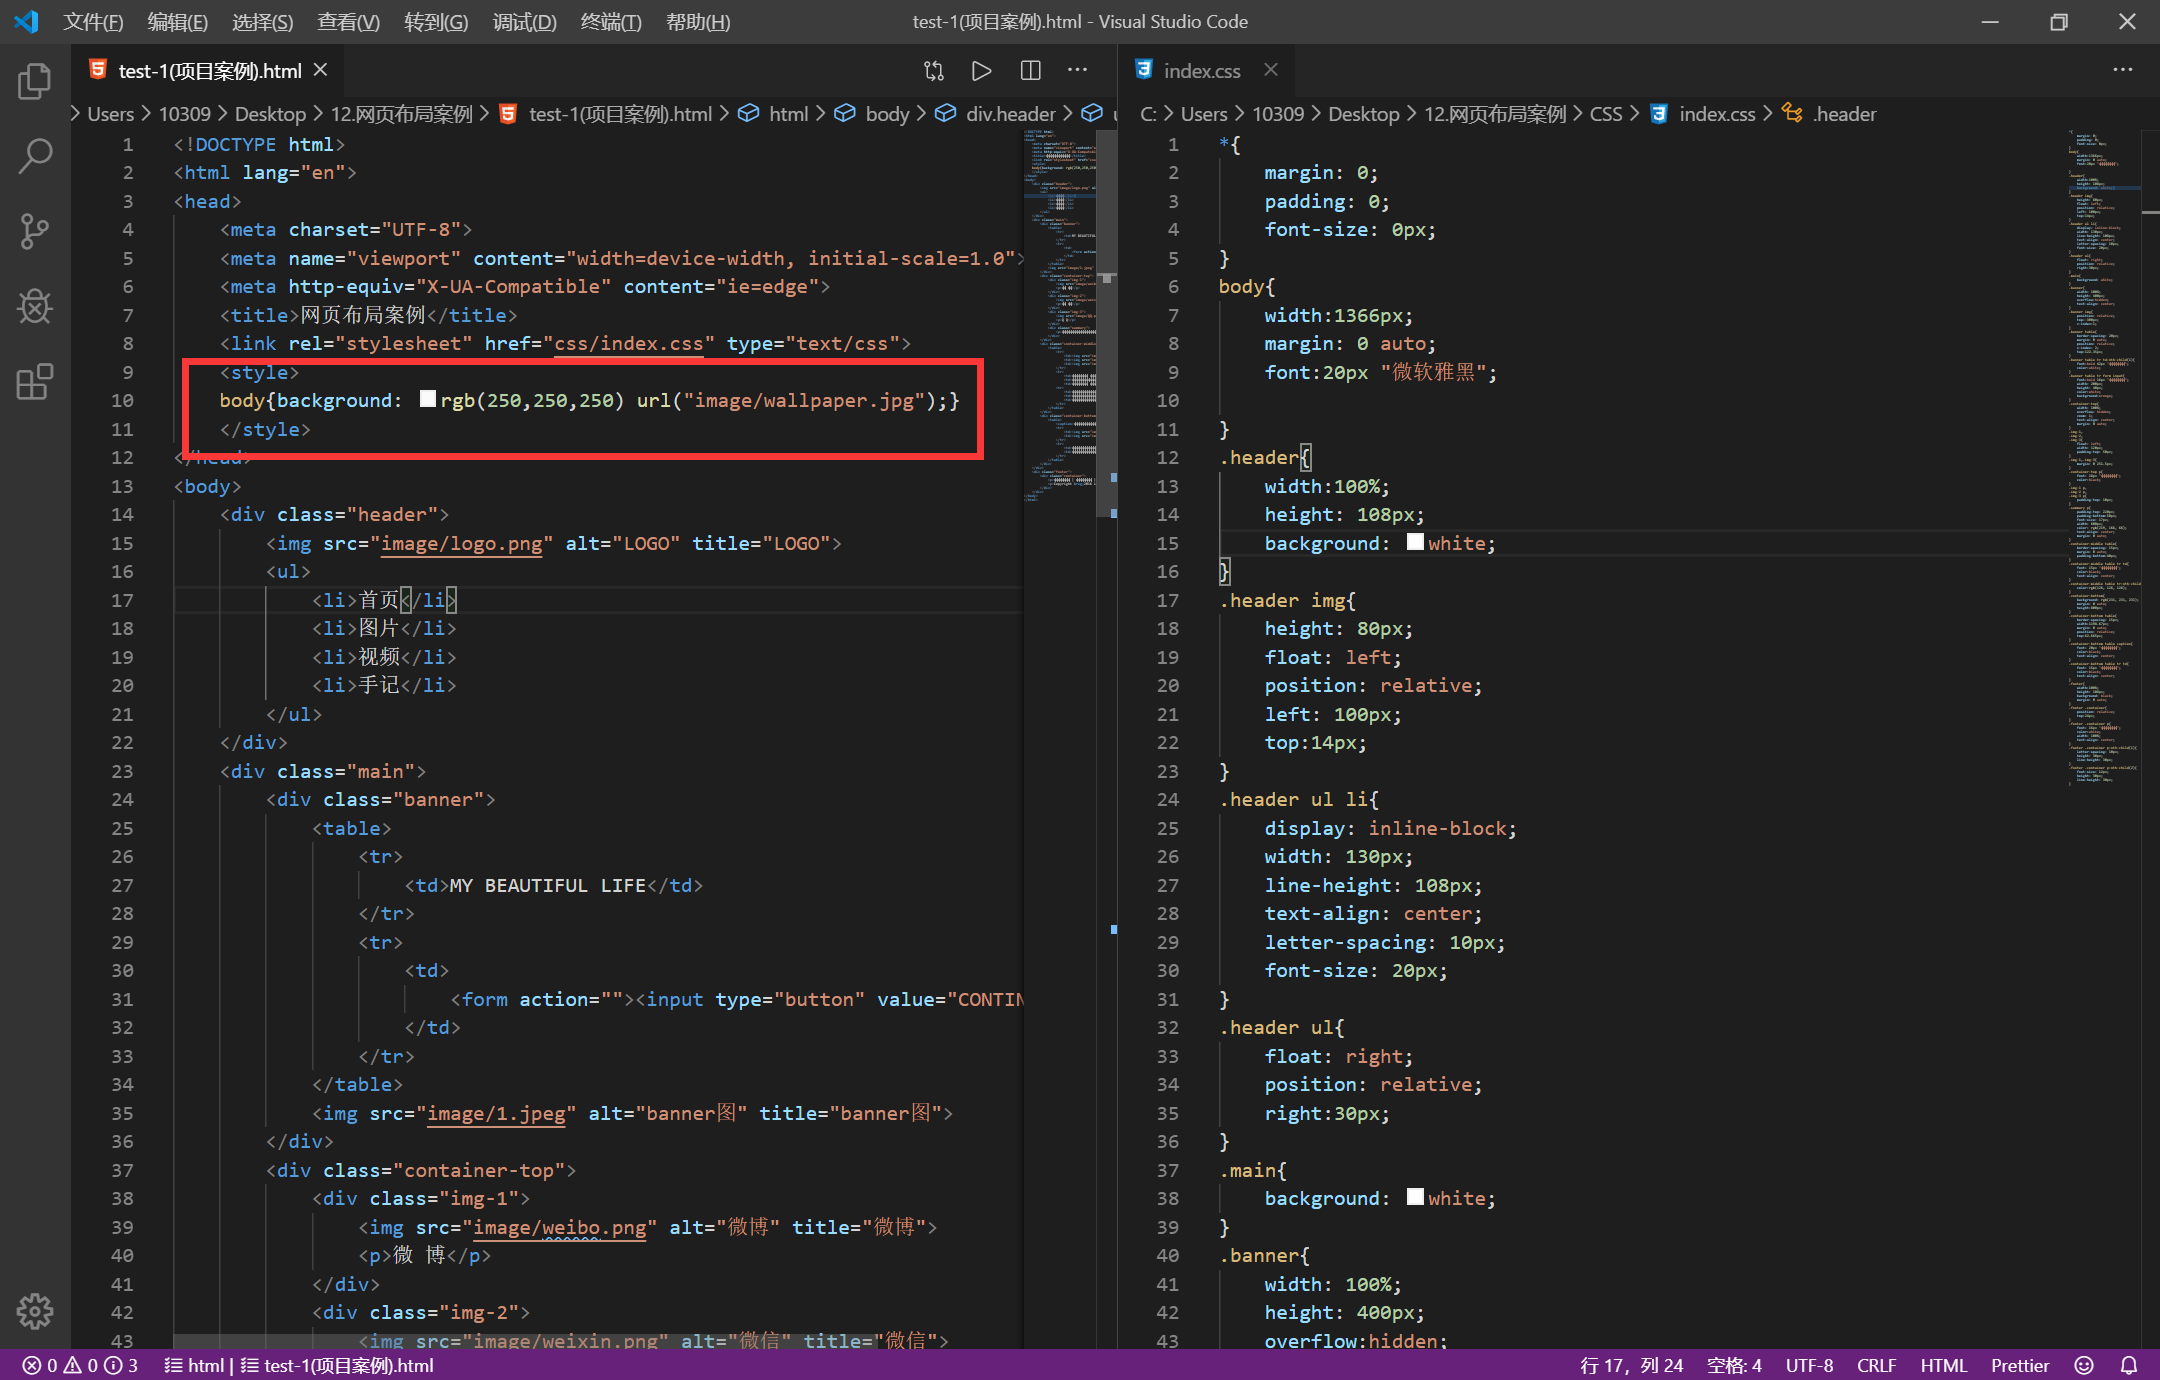Switch to test-1(项目案例).html tab

click(210, 71)
